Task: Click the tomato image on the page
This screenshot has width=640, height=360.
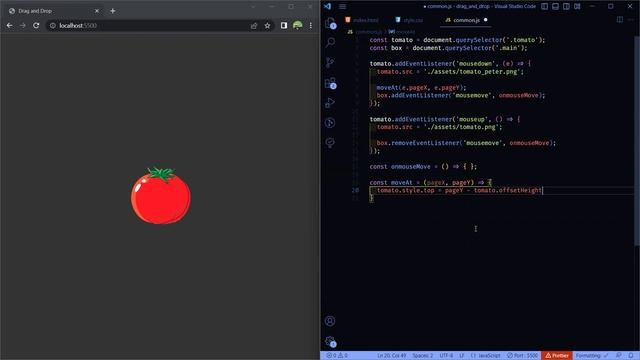Action: click(x=161, y=196)
